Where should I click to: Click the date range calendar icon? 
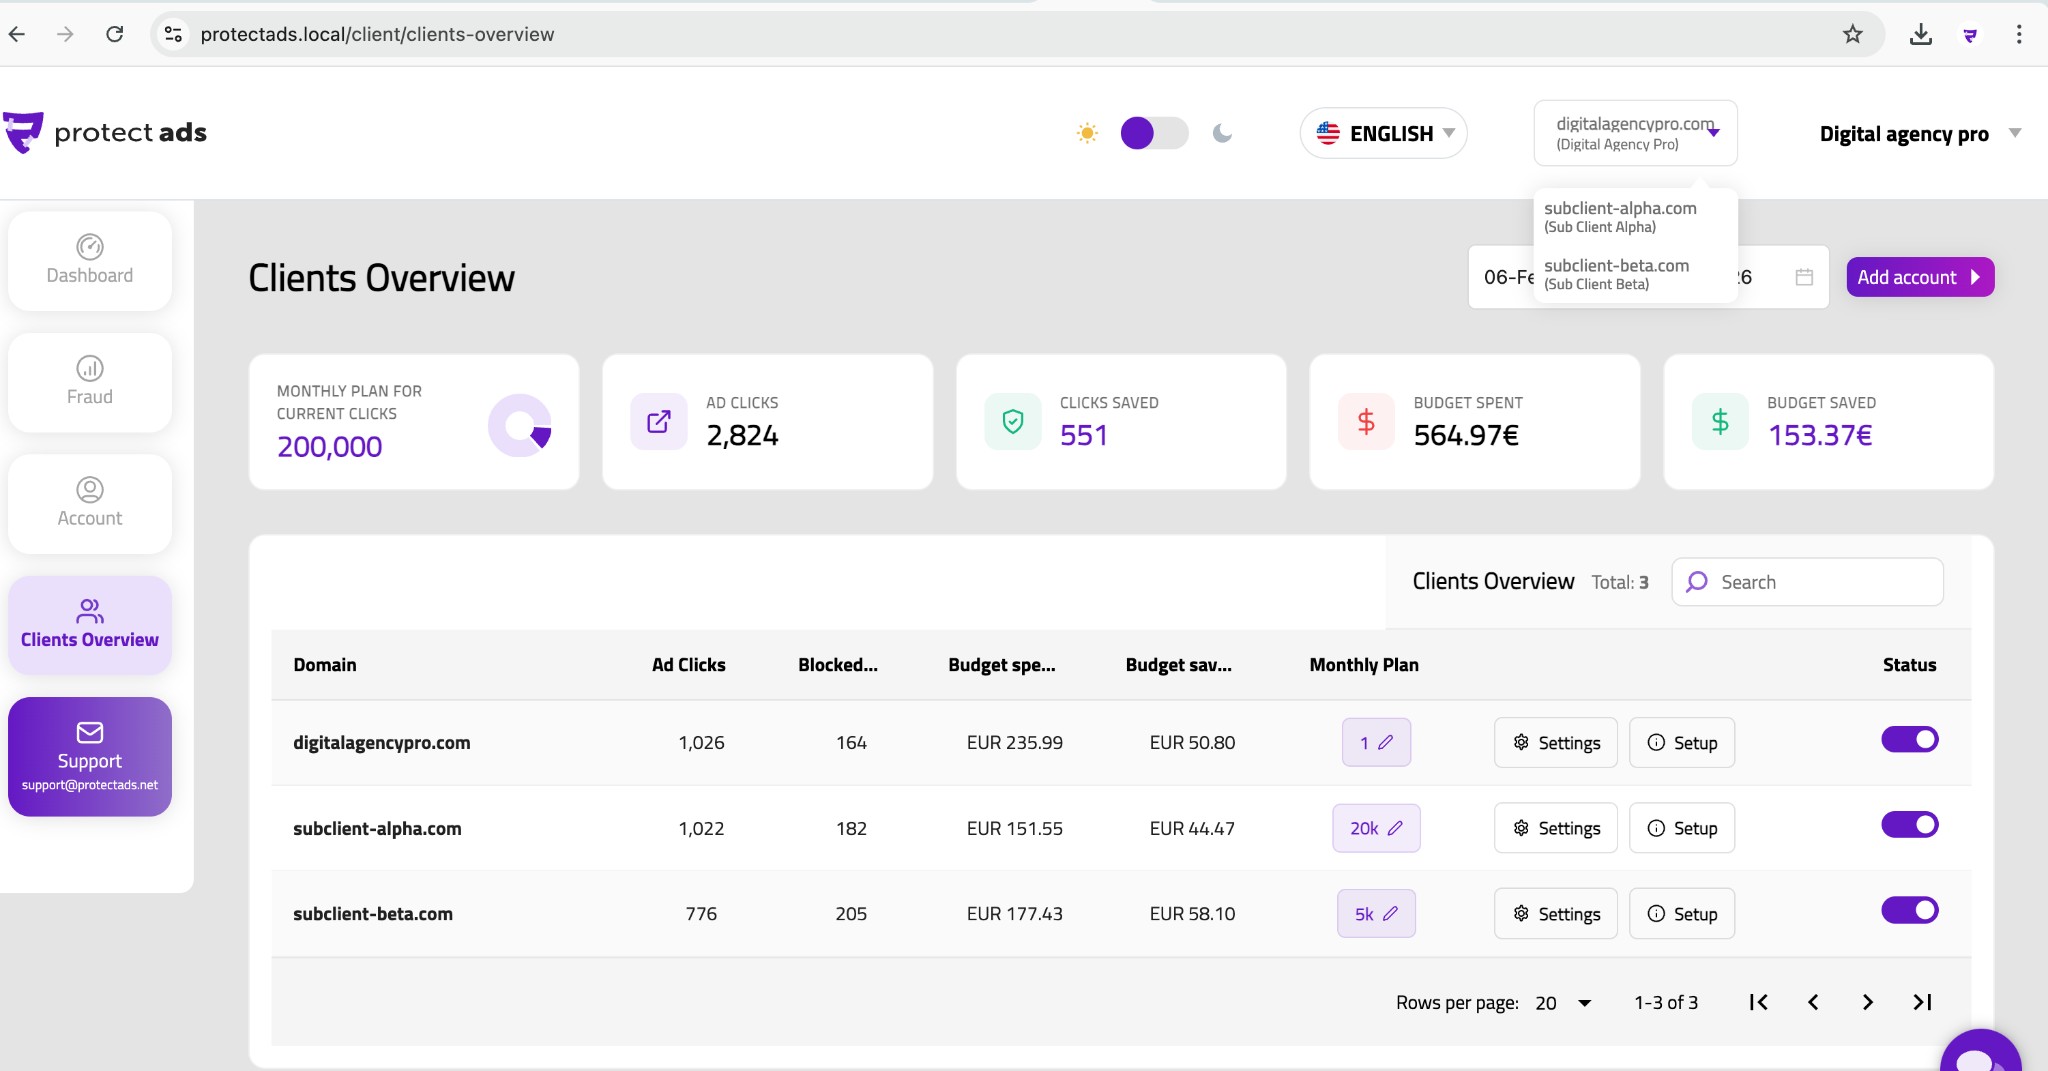click(1804, 277)
